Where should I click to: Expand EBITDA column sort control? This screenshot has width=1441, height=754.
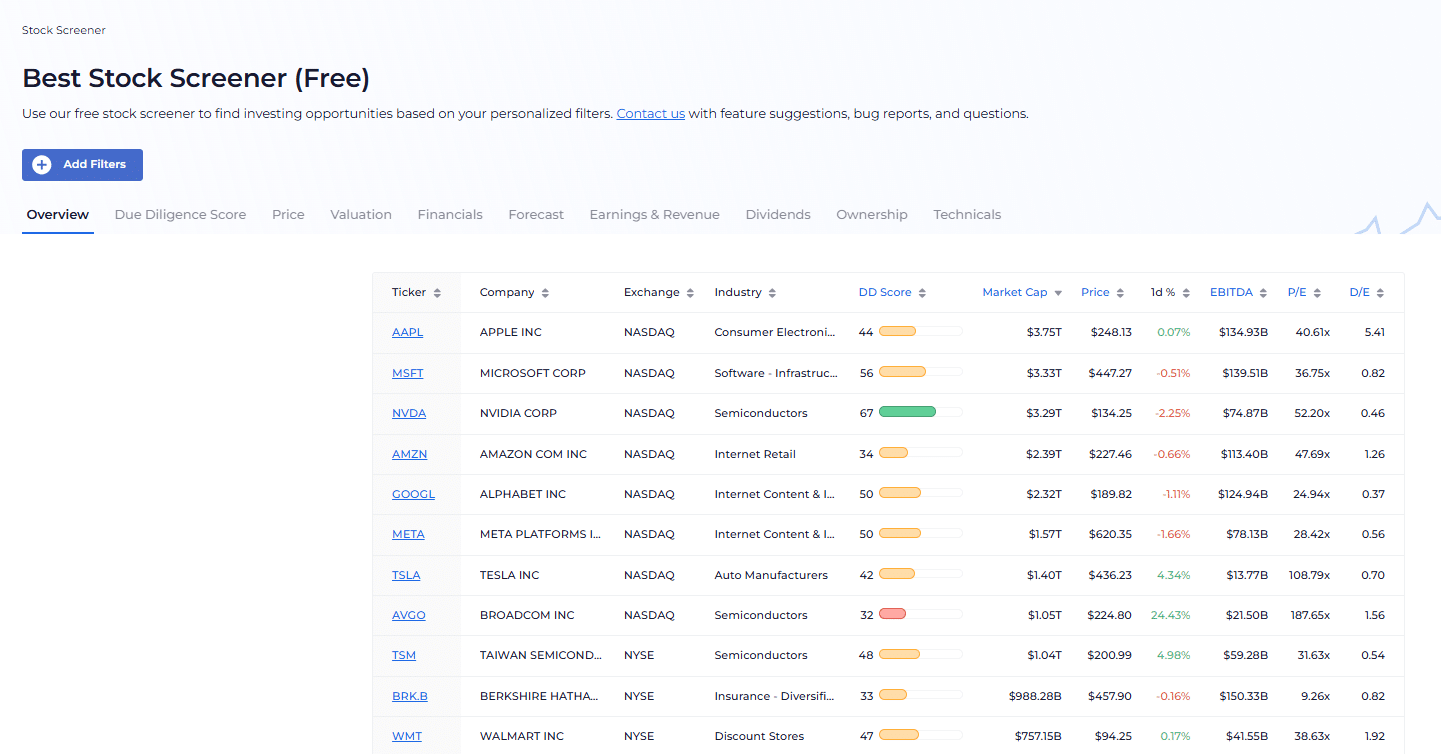click(x=1264, y=293)
